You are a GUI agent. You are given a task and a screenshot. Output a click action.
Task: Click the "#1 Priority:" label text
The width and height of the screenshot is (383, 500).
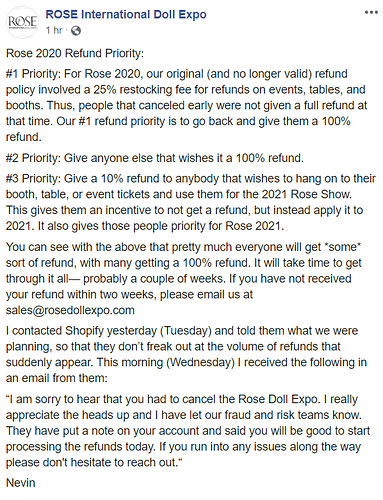point(33,74)
